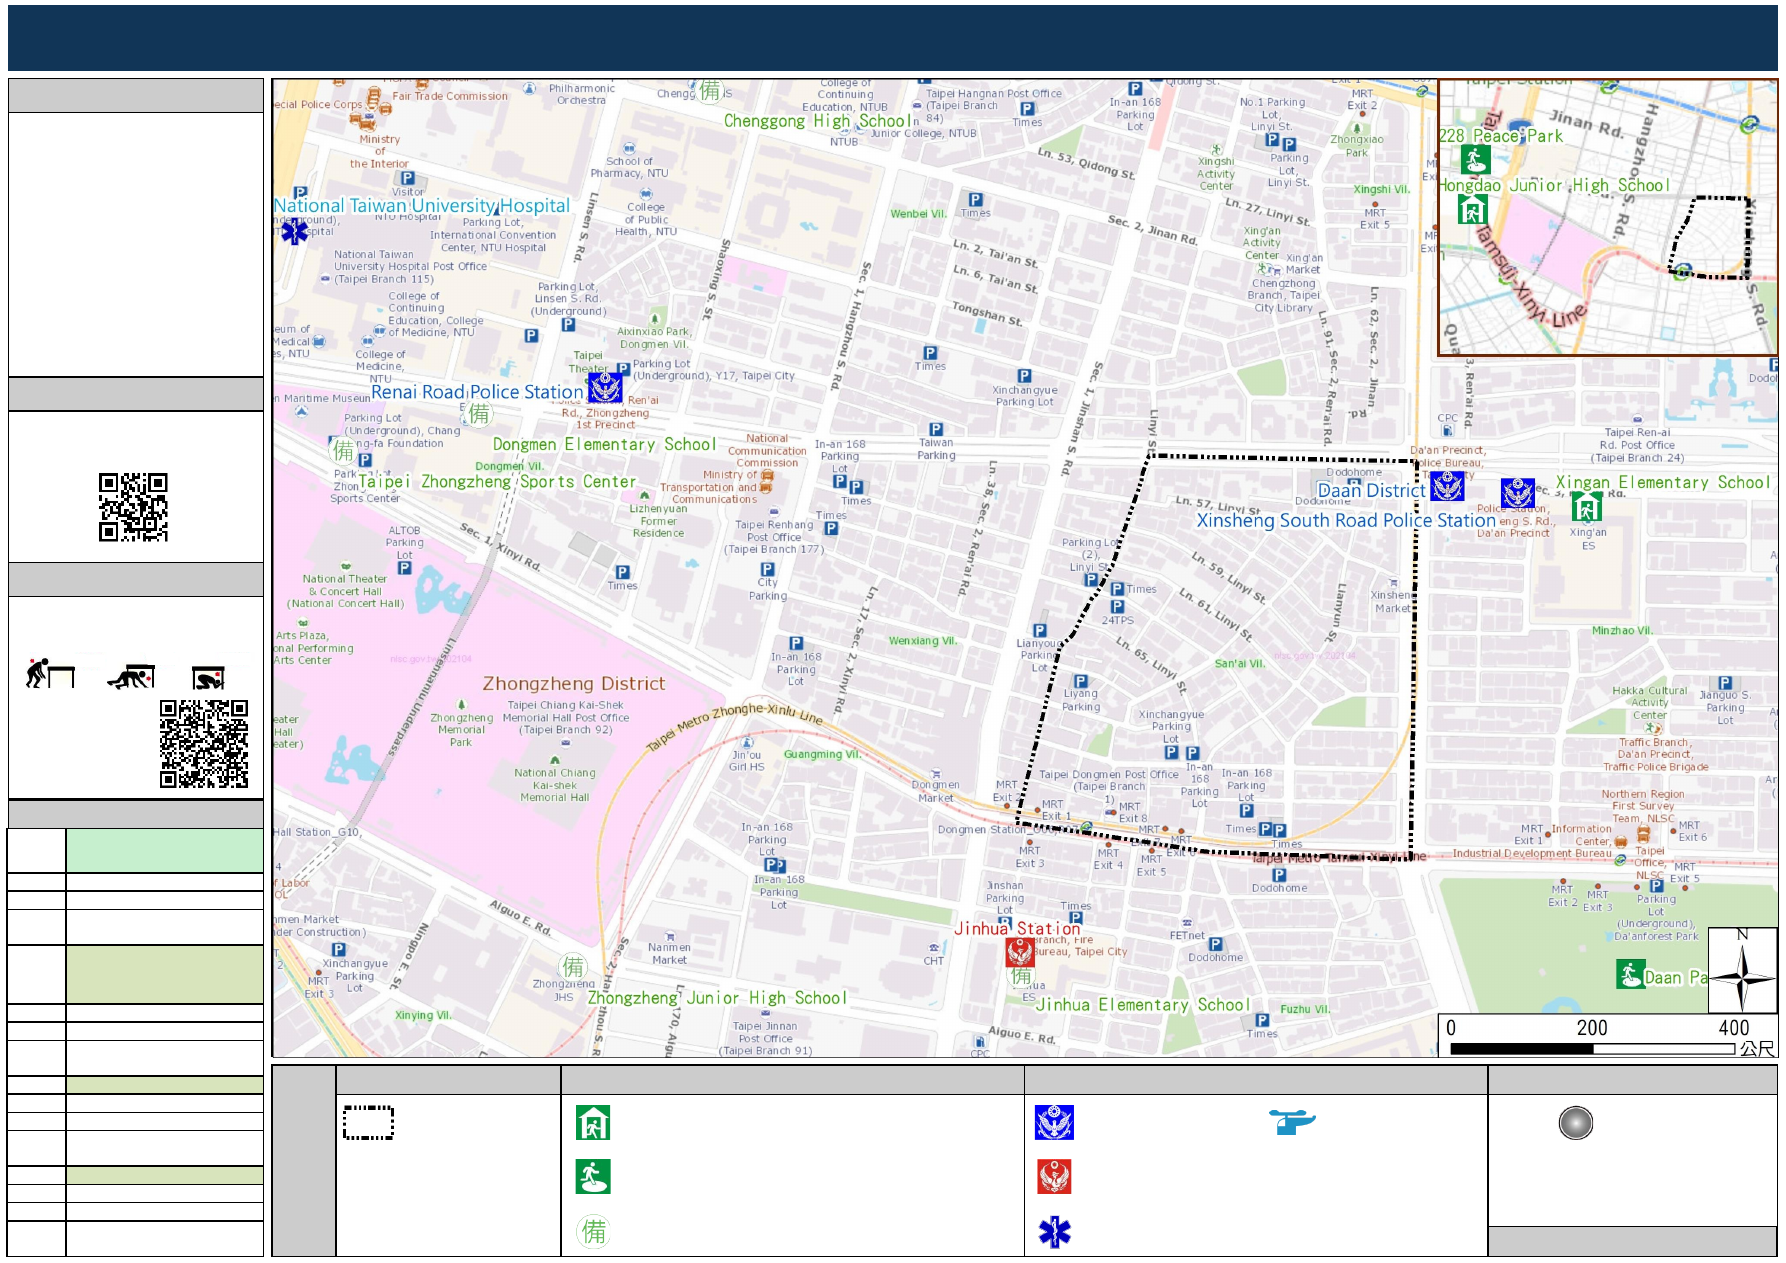The width and height of the screenshot is (1786, 1263).
Task: Click the 228 Peace Park evacuation icon in the inset
Action: click(x=1475, y=159)
